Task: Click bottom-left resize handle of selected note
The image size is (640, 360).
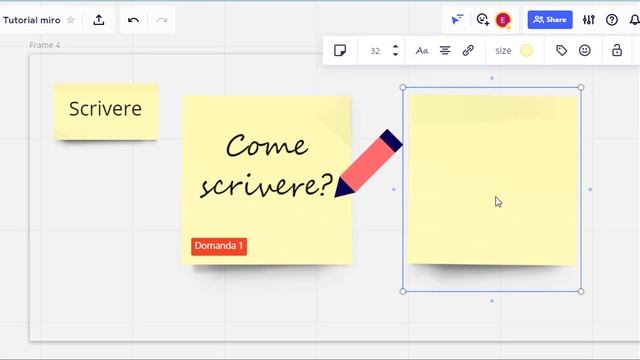Action: [x=403, y=291]
